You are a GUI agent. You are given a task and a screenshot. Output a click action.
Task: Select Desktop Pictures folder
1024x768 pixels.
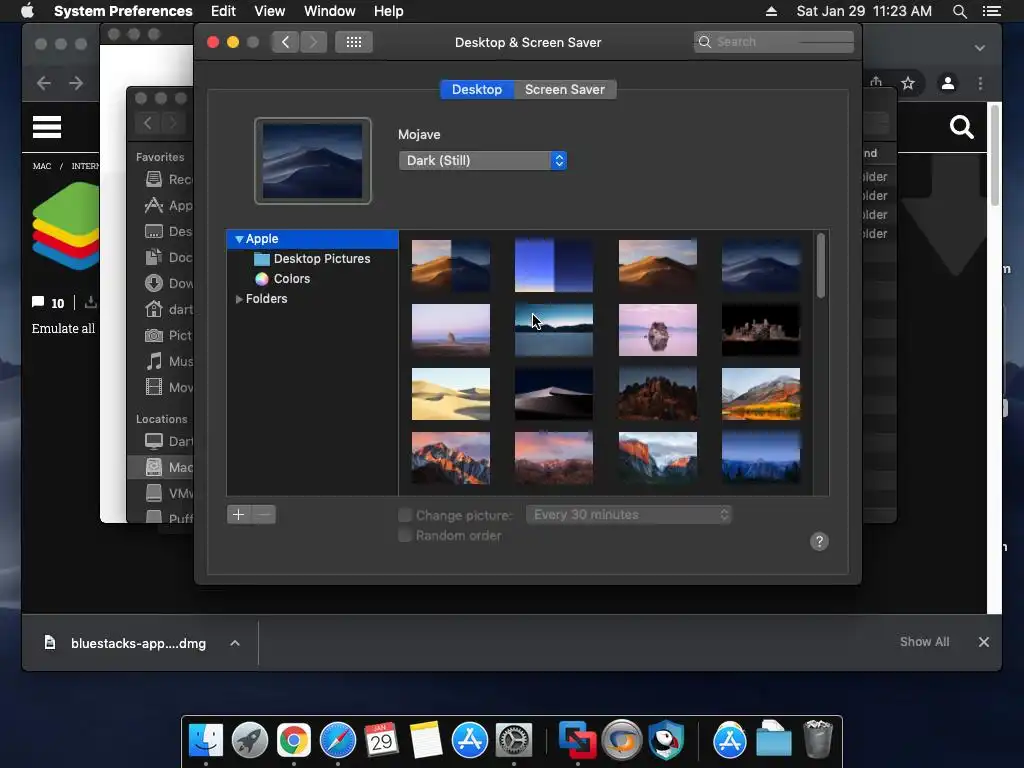[x=312, y=259]
